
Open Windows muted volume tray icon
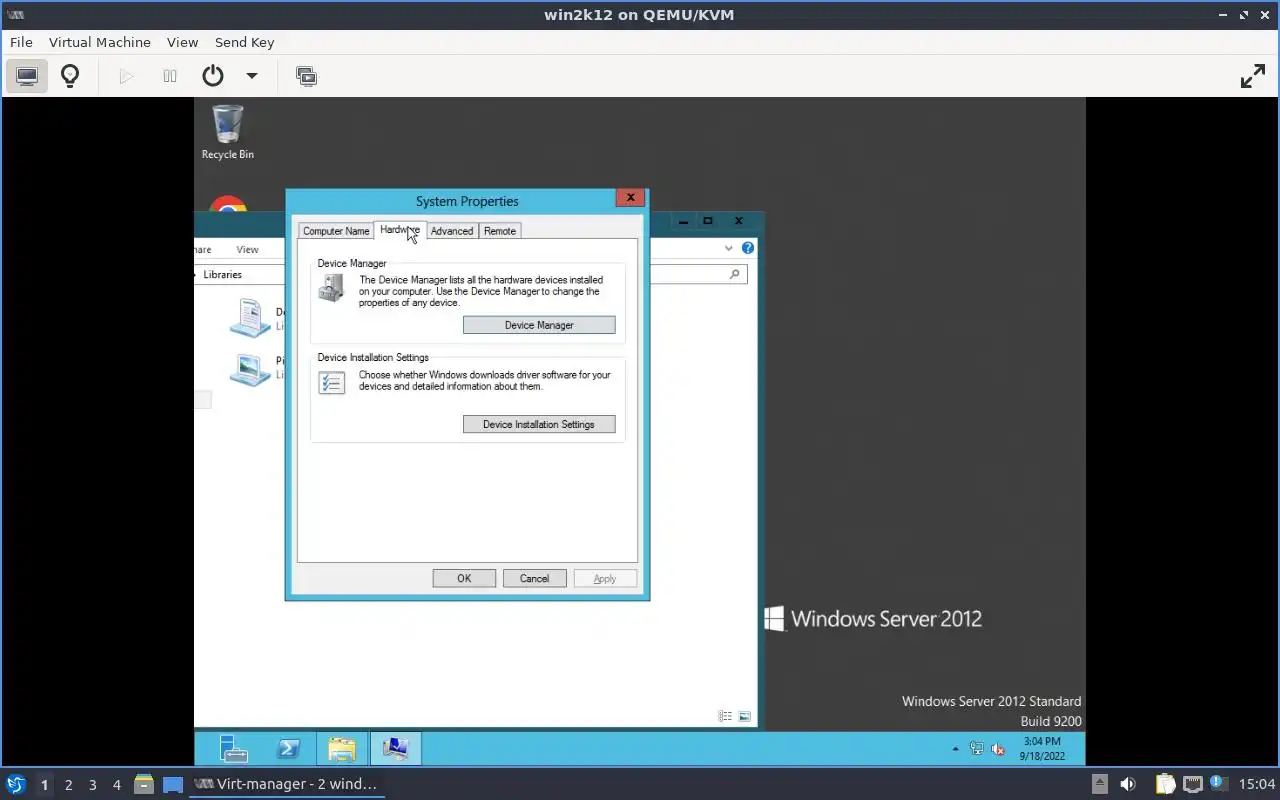pyautogui.click(x=998, y=749)
